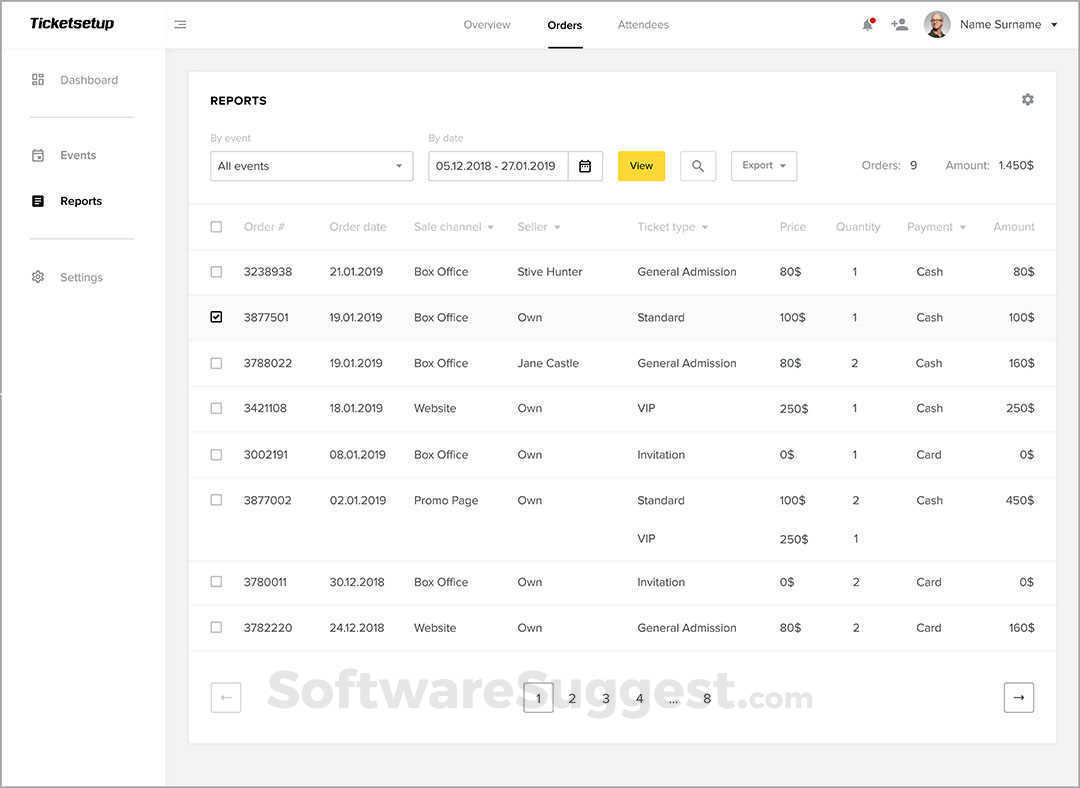Check the box for order 3002191
The width and height of the screenshot is (1080, 788).
click(x=216, y=455)
